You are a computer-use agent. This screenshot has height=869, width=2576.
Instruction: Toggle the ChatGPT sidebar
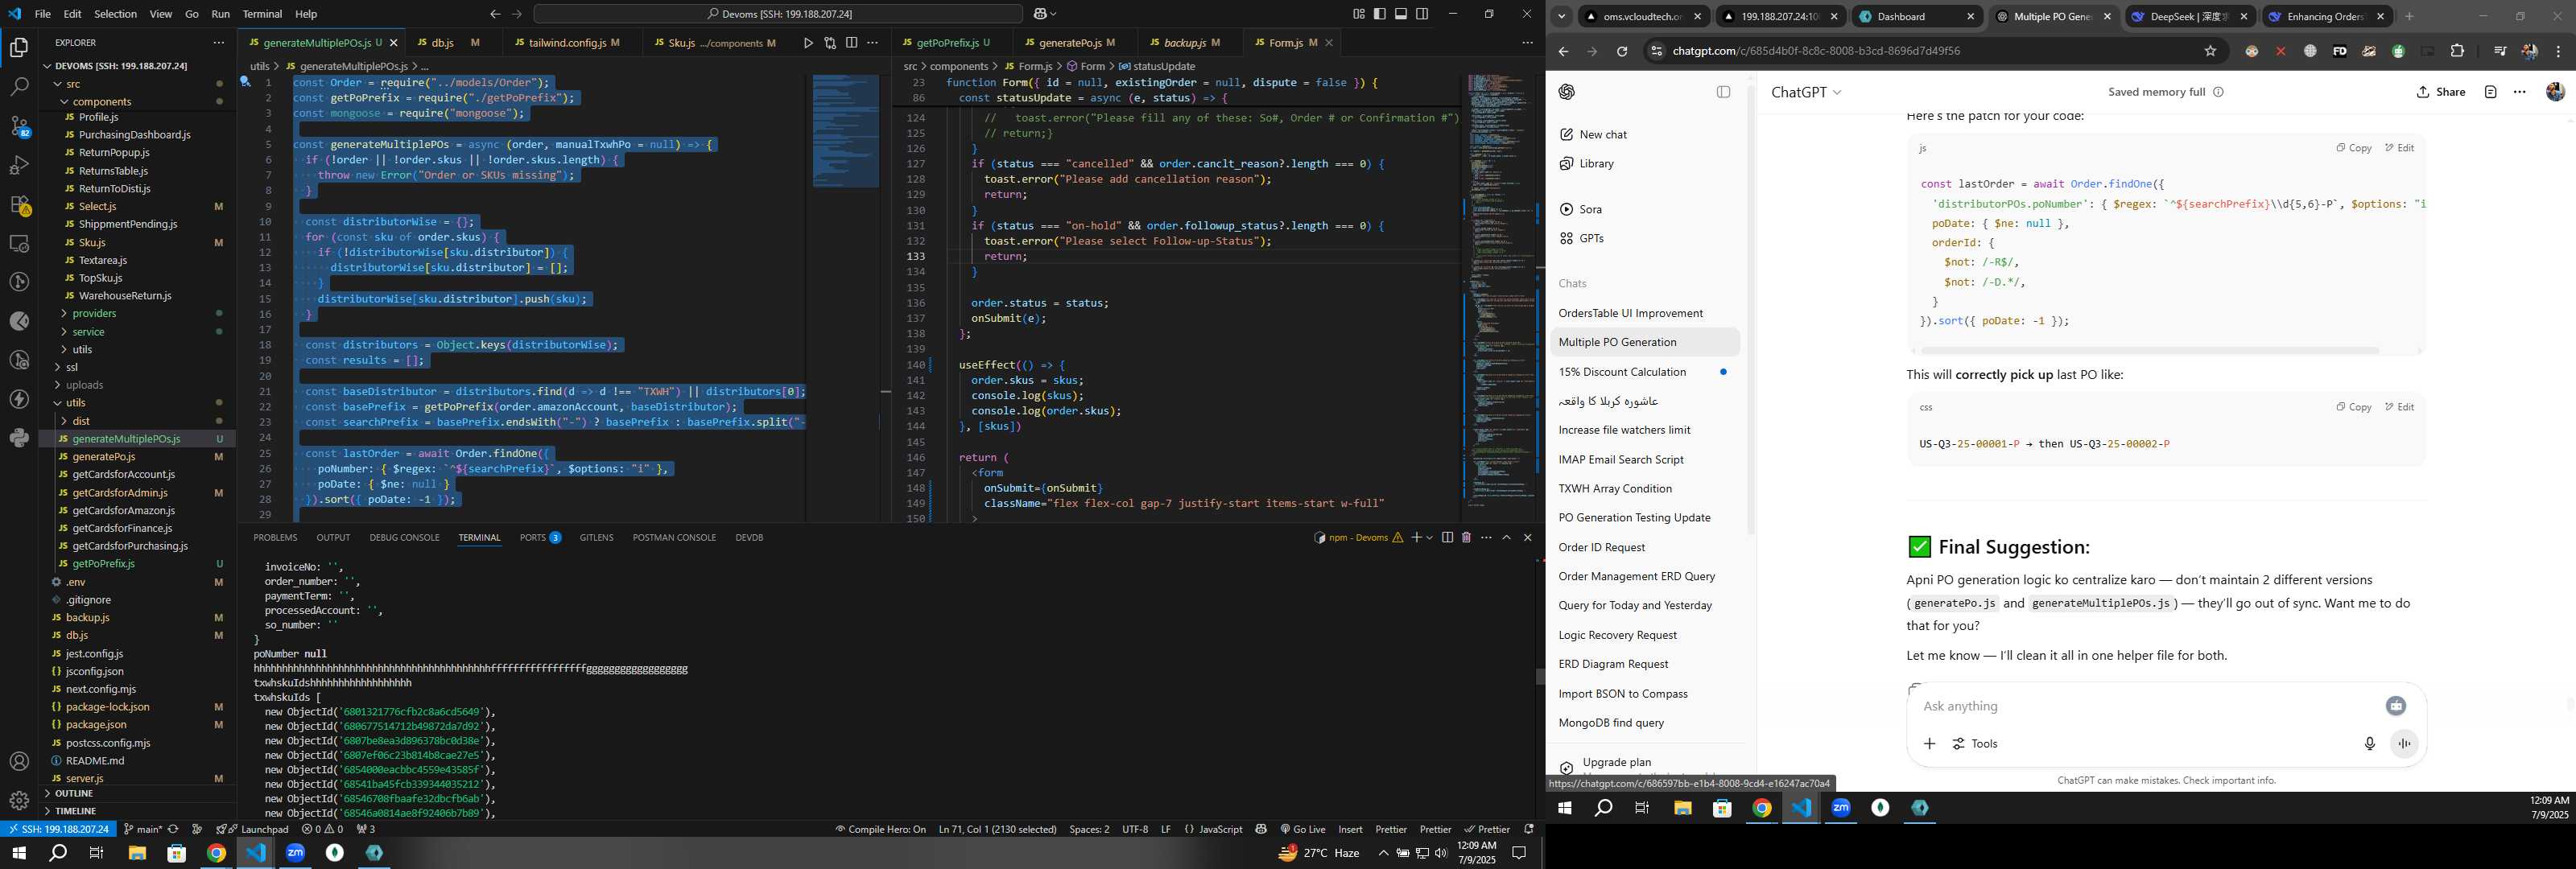tap(1723, 92)
